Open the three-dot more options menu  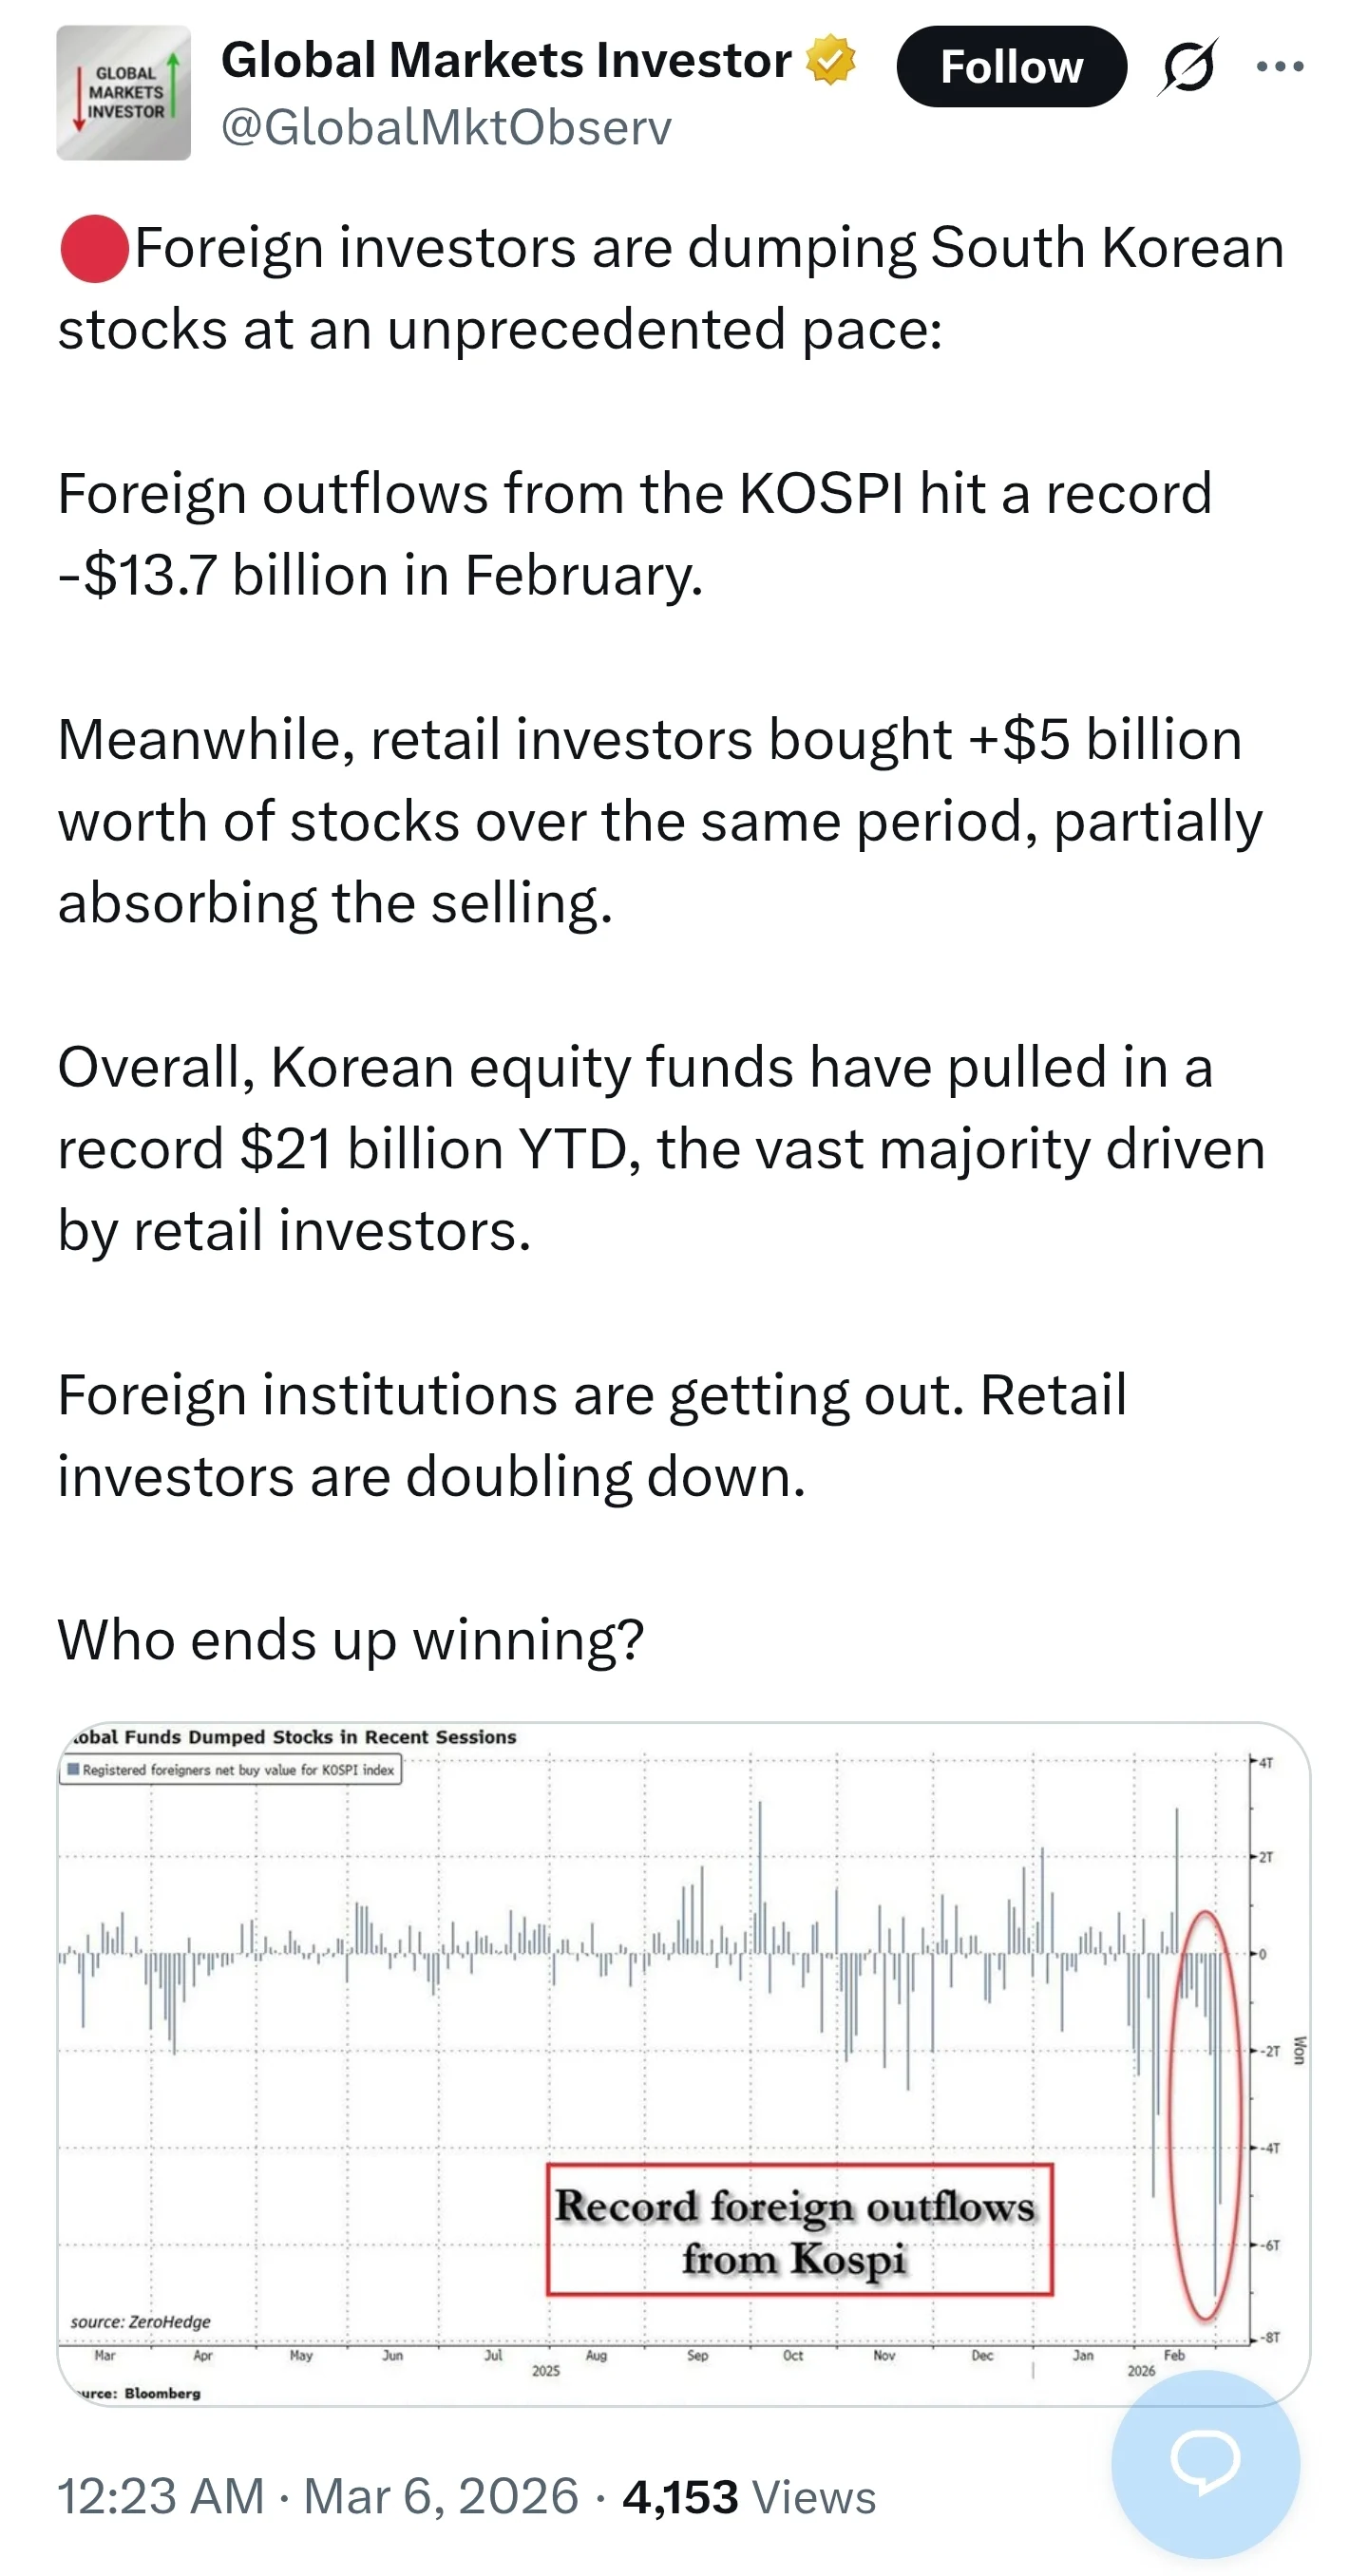1280,67
